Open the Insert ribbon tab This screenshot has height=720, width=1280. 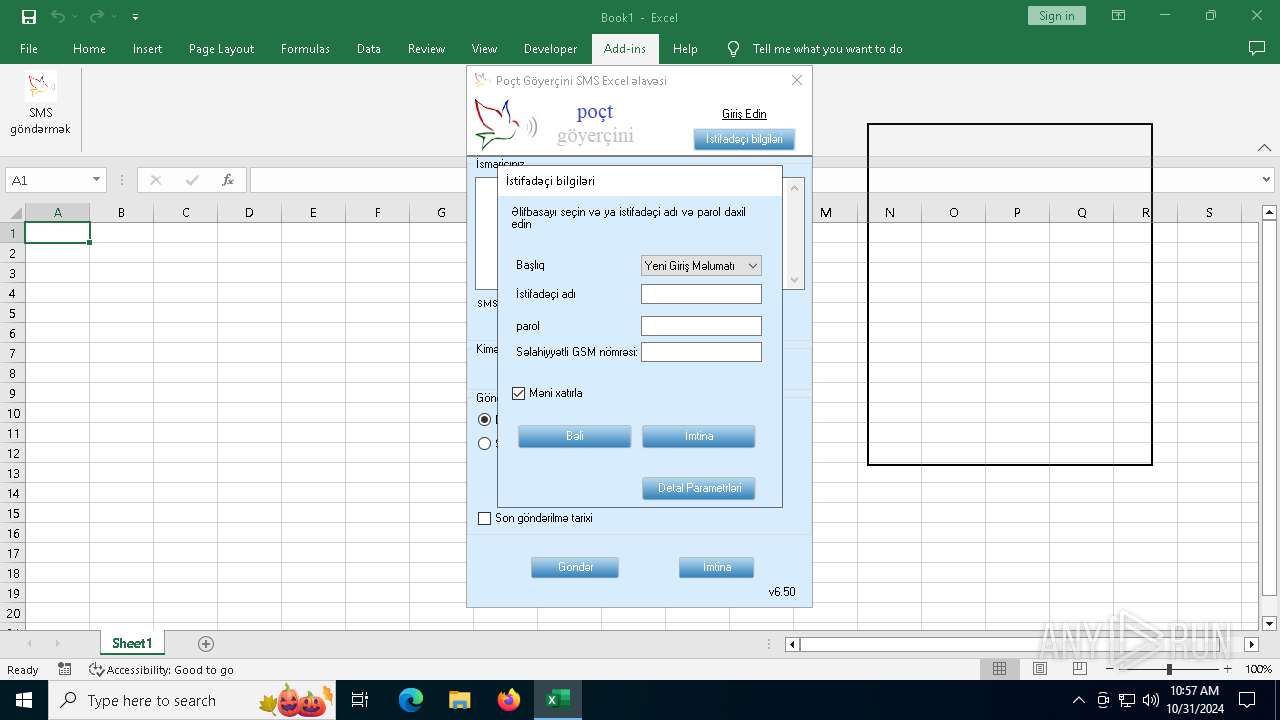[x=147, y=48]
